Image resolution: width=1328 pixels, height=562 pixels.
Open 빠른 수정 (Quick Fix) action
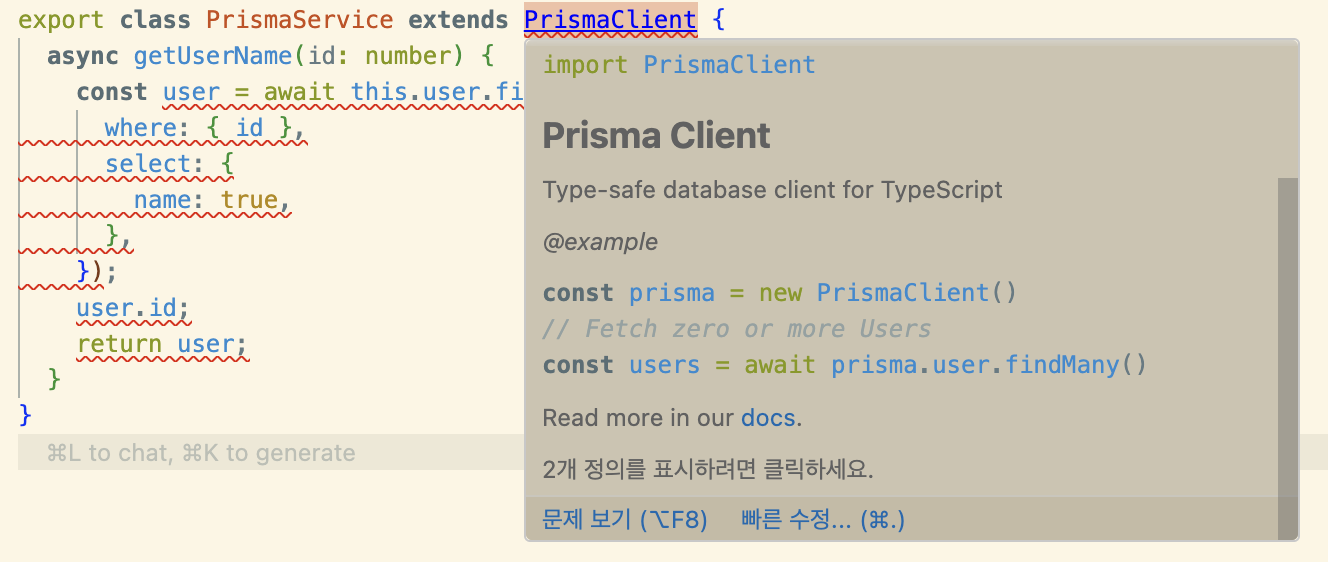click(x=823, y=520)
